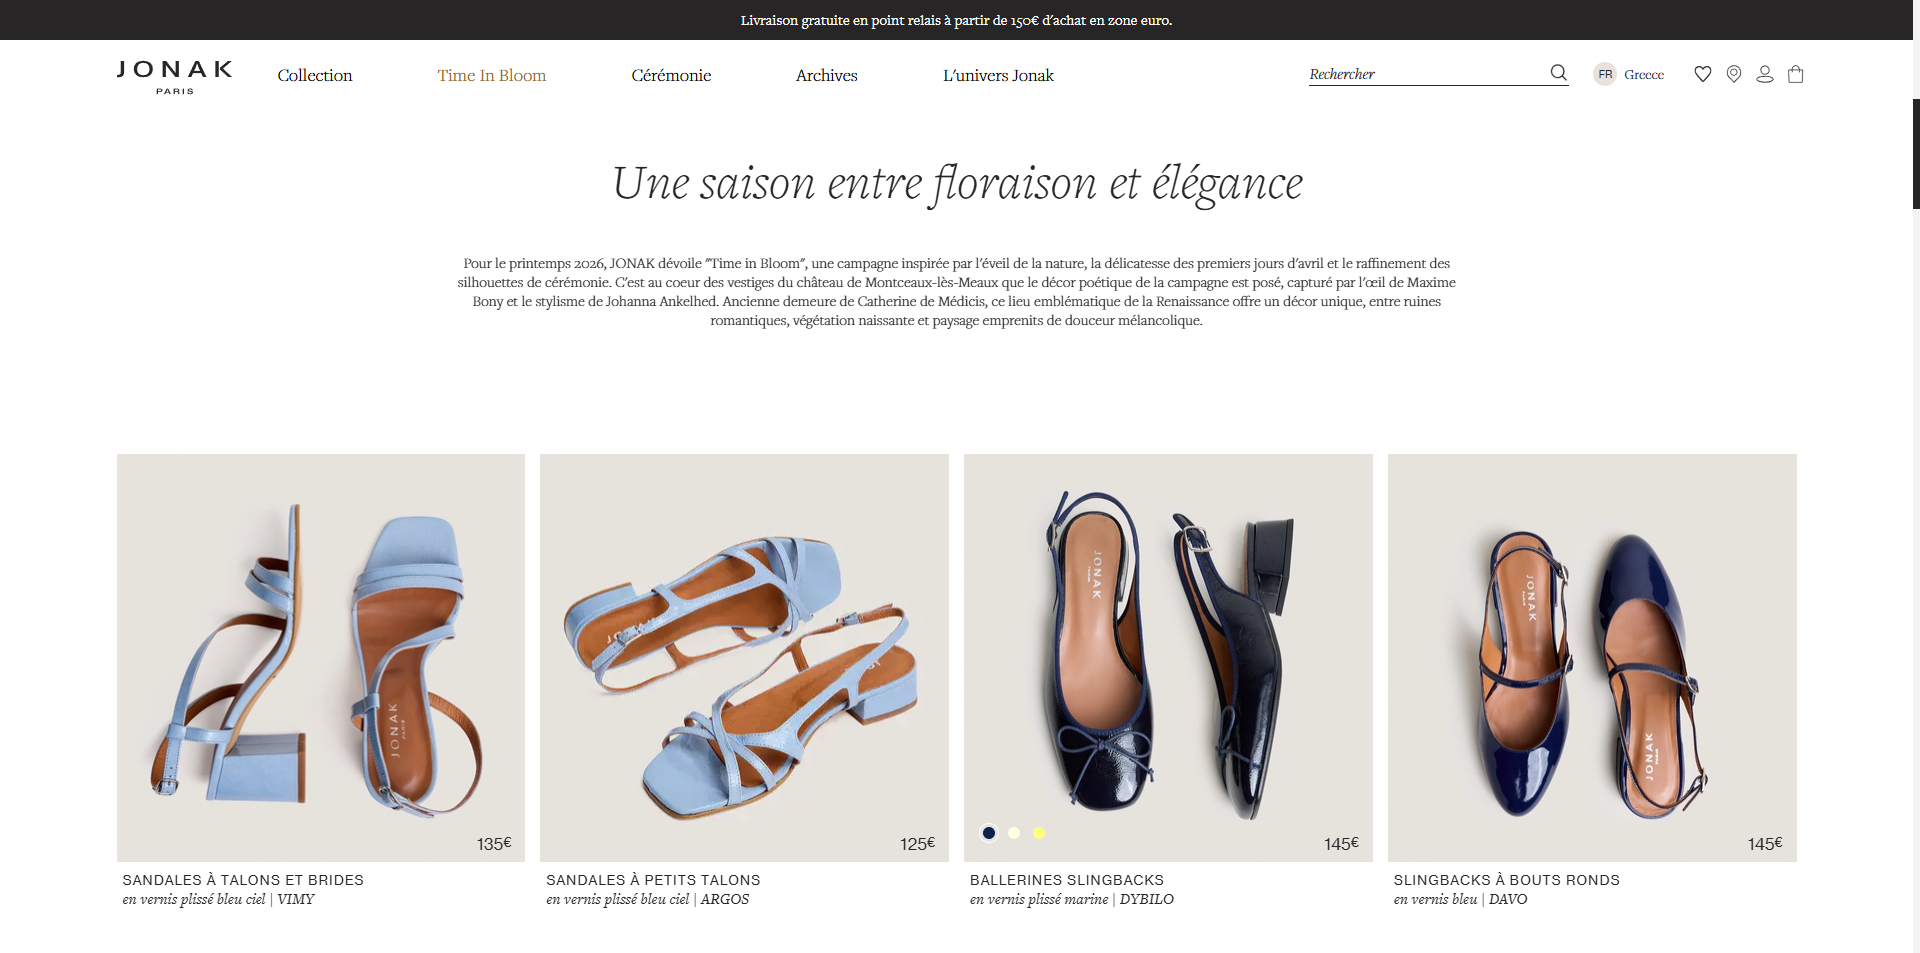The width and height of the screenshot is (1920, 953).
Task: Click the FR language badge
Action: coord(1605,74)
